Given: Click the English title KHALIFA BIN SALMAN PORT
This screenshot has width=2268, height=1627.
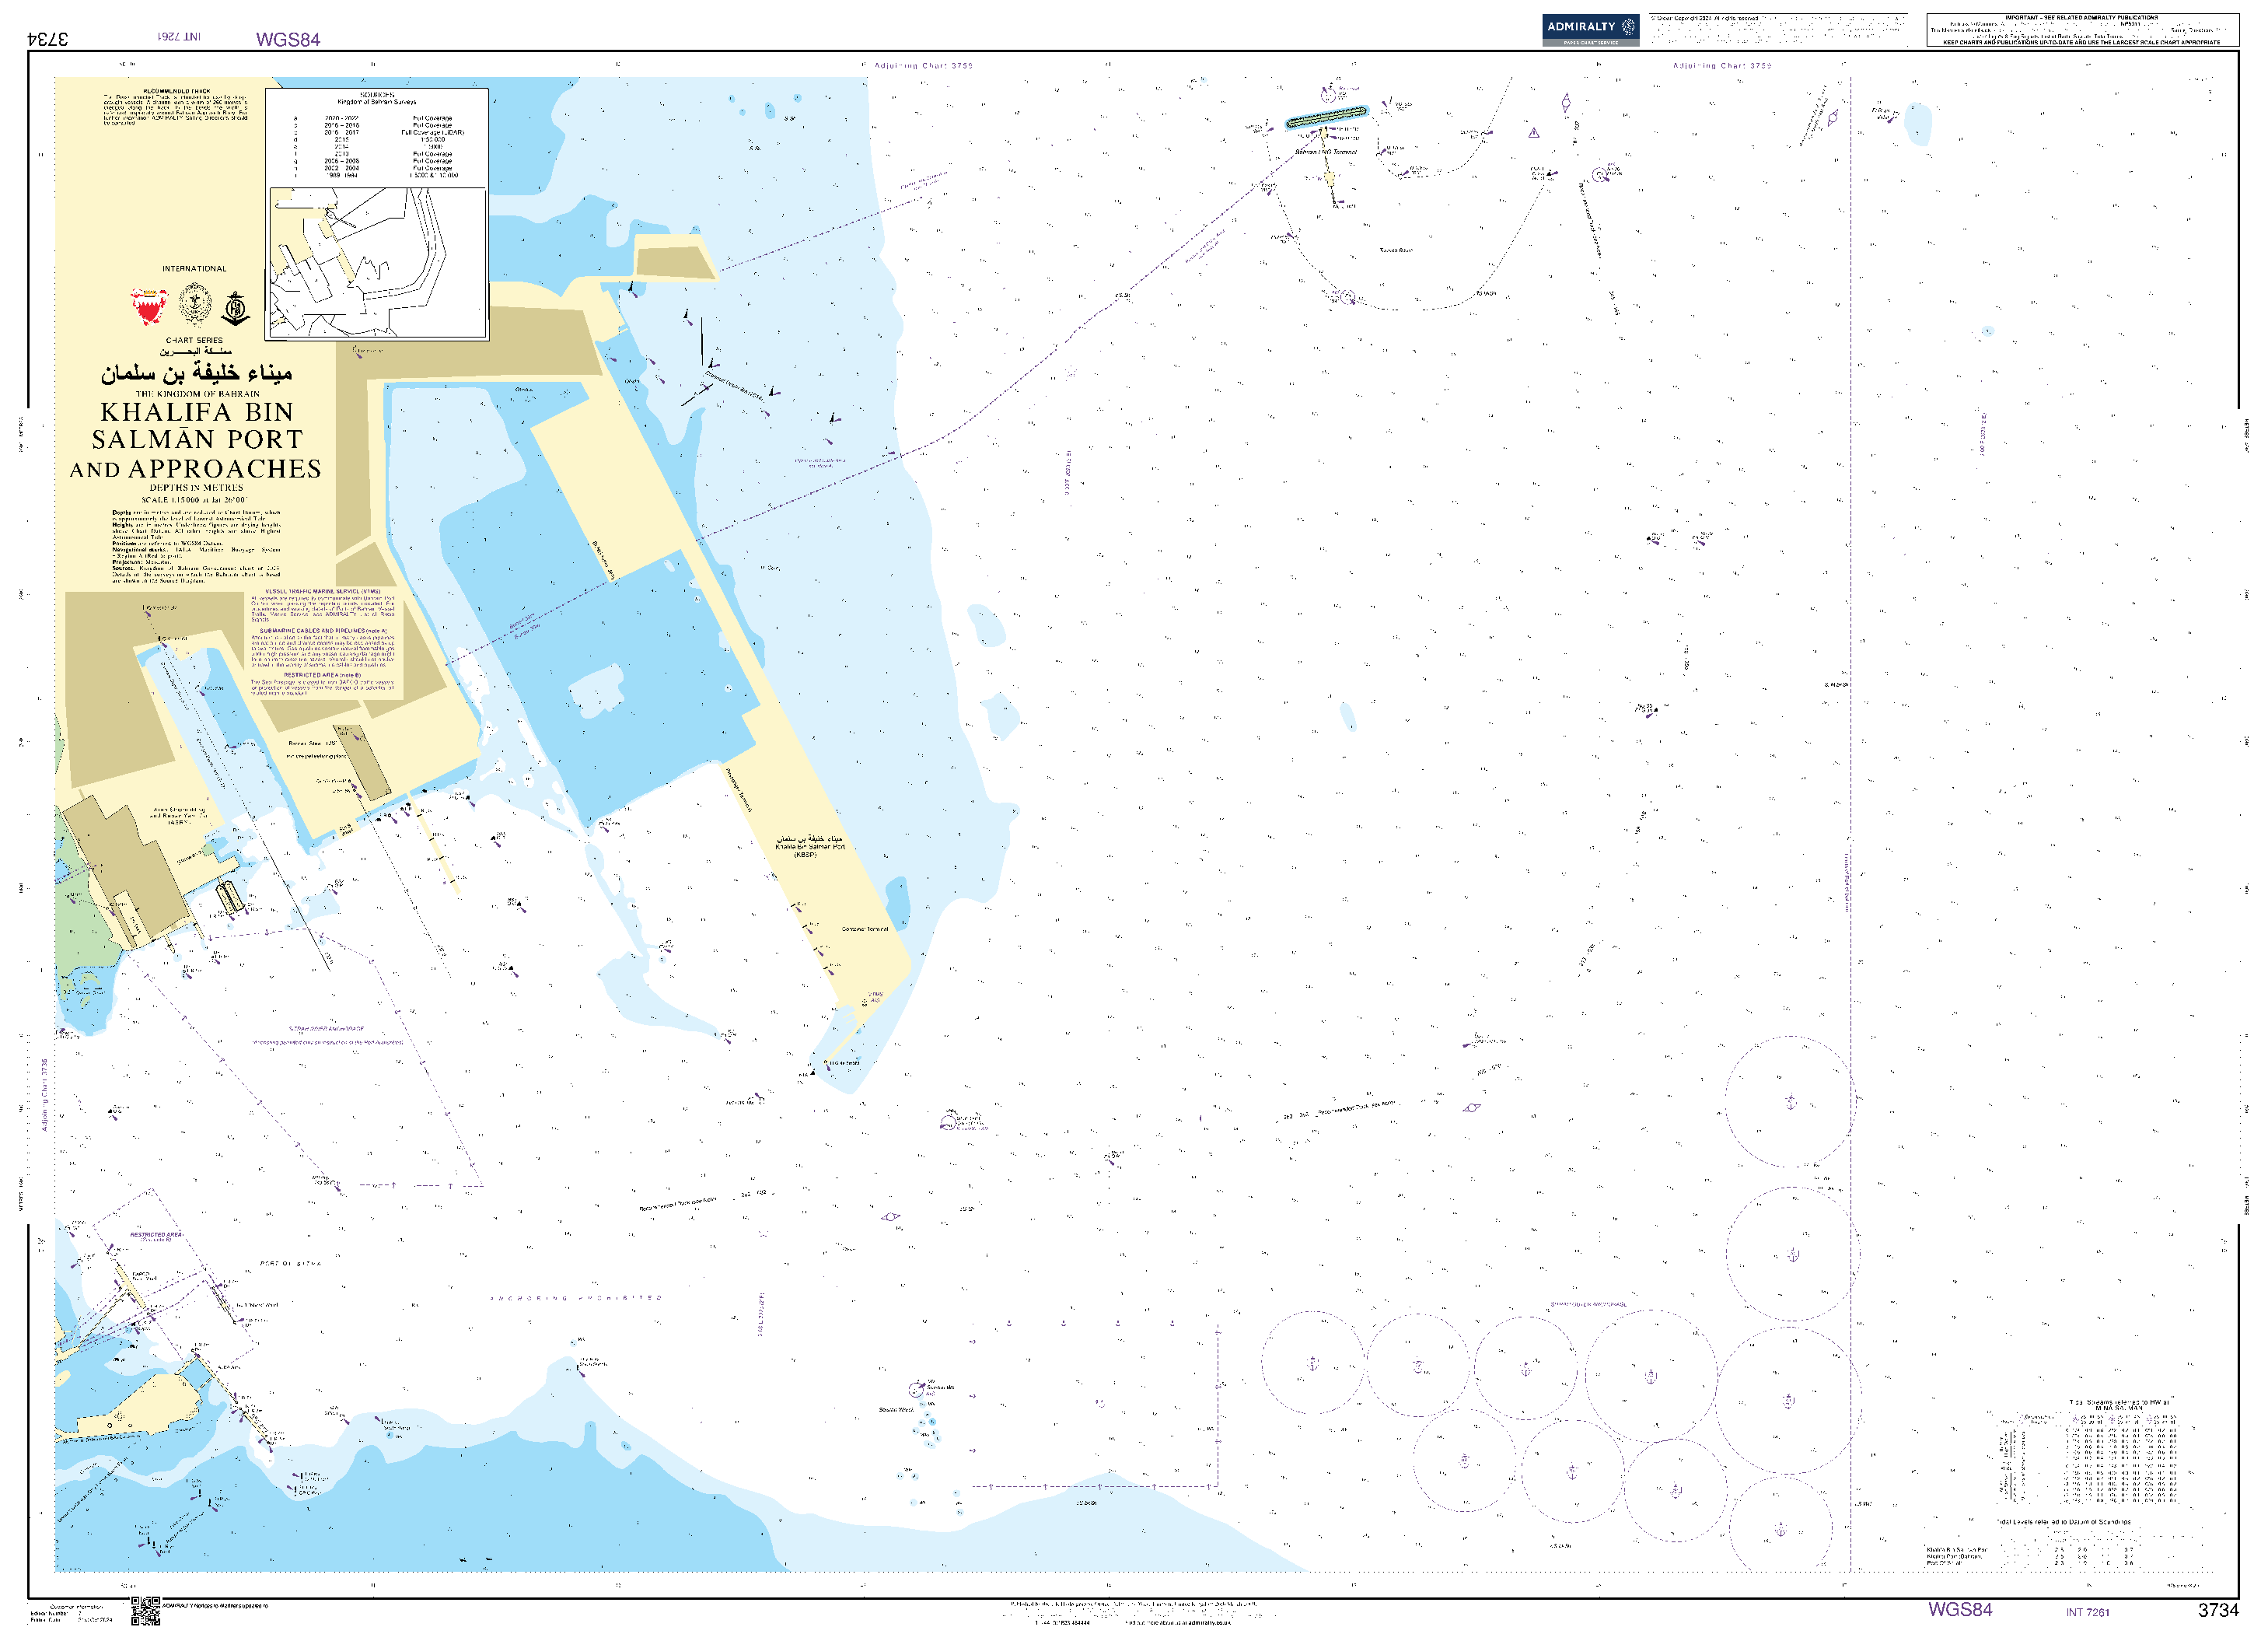Looking at the screenshot, I should click(x=197, y=425).
